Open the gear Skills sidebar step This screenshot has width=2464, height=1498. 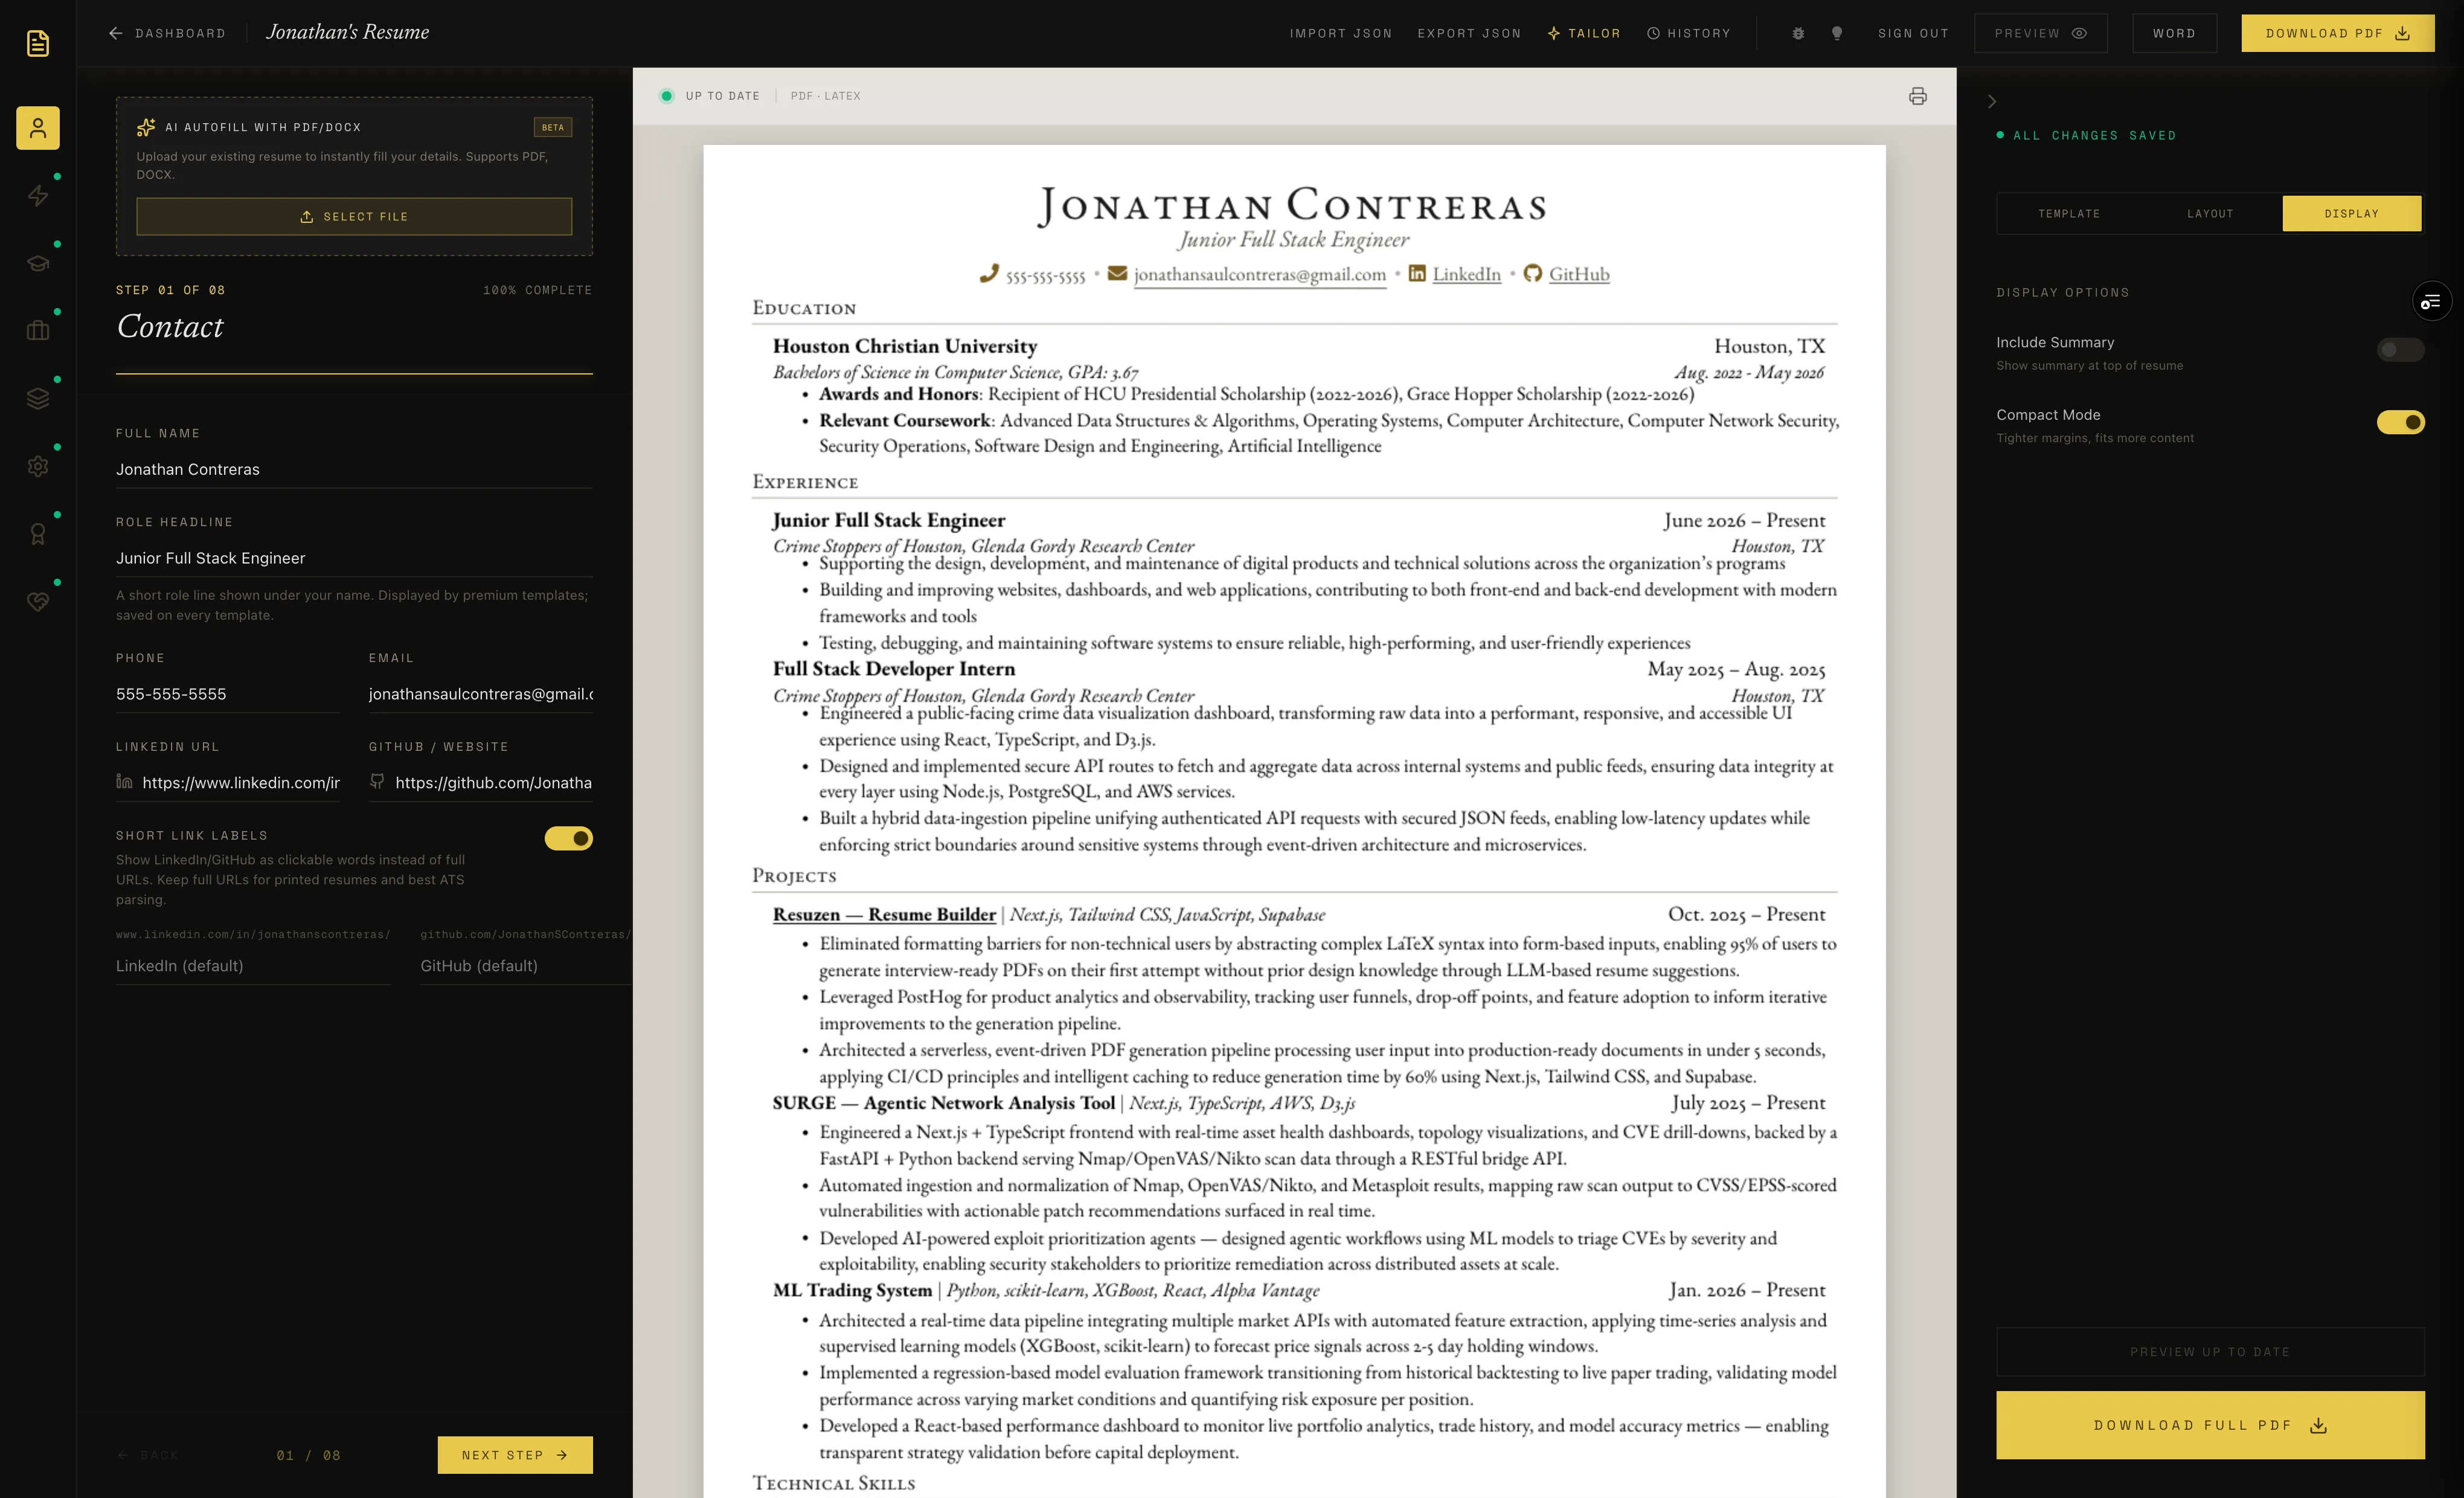(38, 466)
